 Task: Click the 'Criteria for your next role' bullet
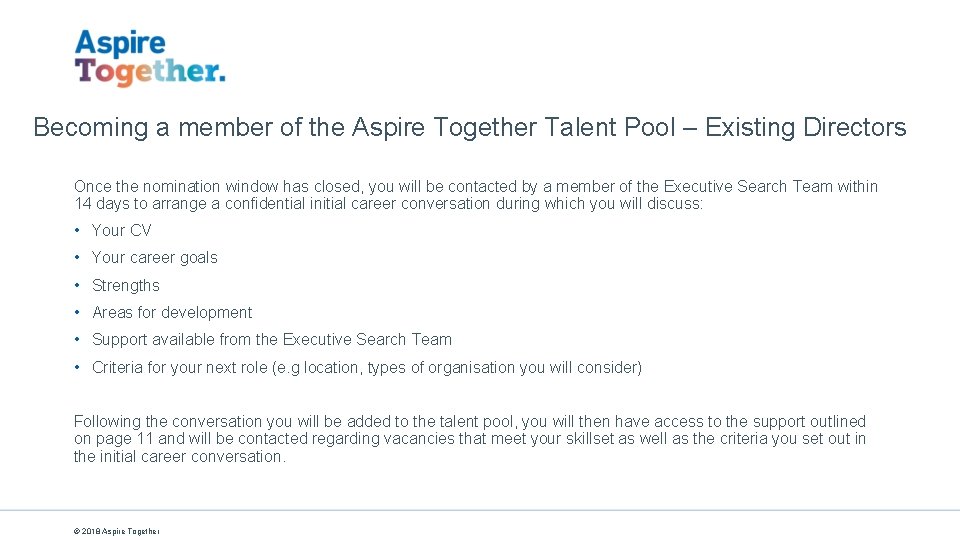(367, 367)
